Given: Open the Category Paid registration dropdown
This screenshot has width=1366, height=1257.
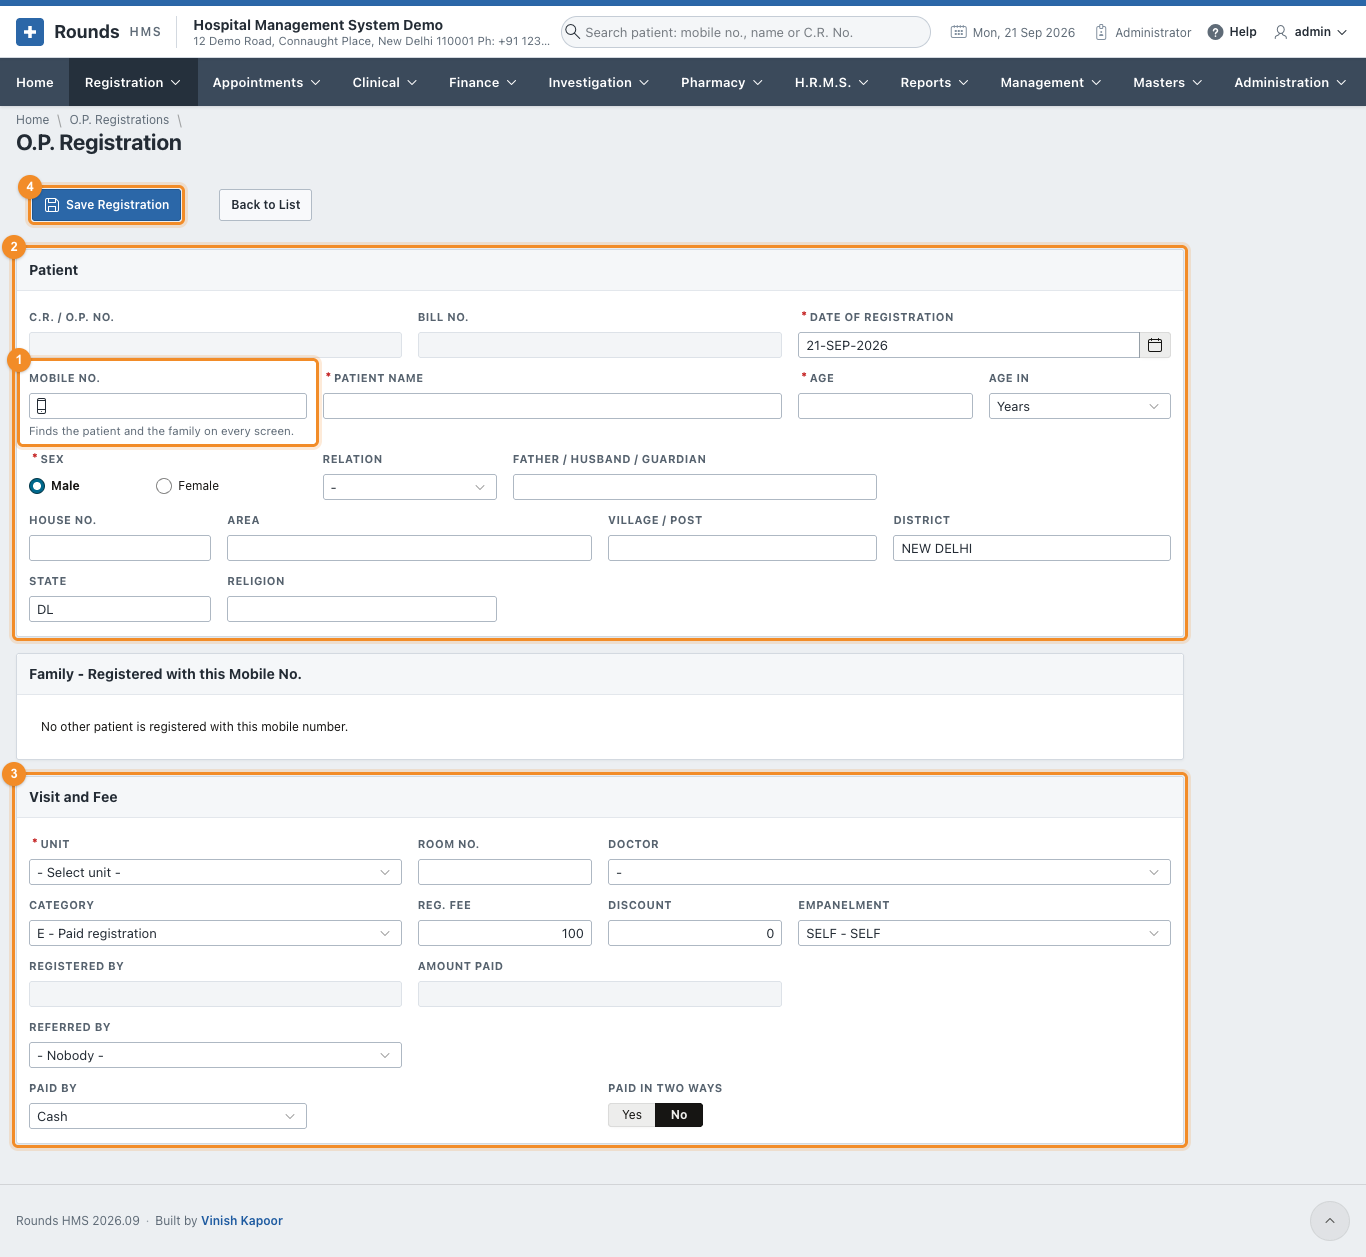Looking at the screenshot, I should click(215, 933).
